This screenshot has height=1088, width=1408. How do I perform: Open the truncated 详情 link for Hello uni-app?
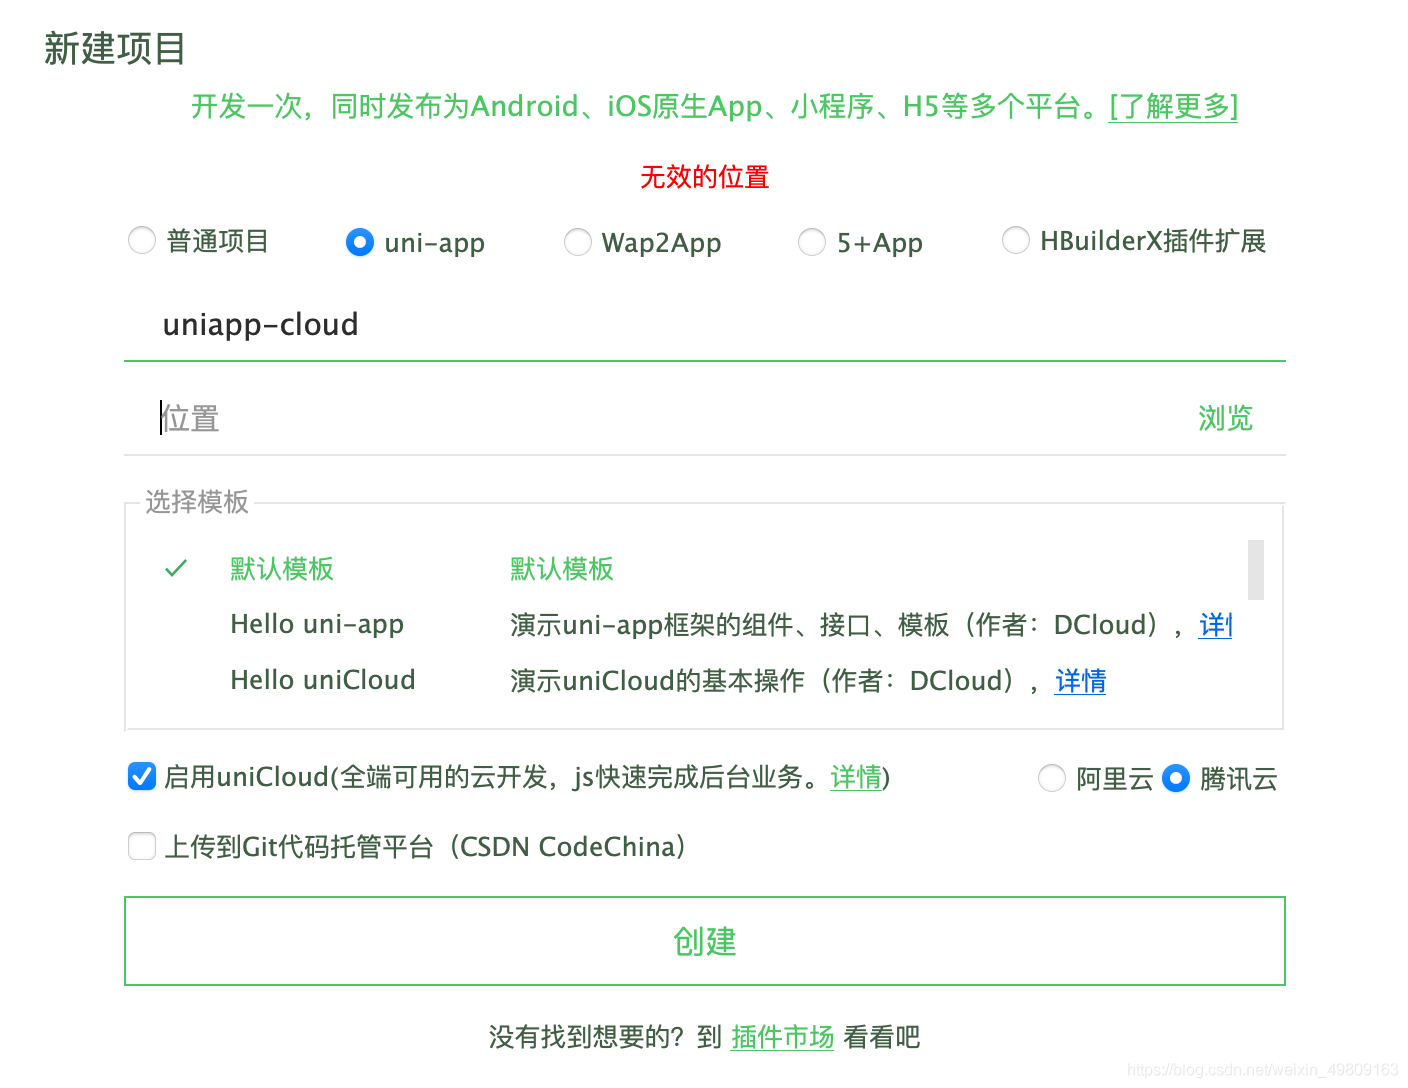tap(1215, 625)
